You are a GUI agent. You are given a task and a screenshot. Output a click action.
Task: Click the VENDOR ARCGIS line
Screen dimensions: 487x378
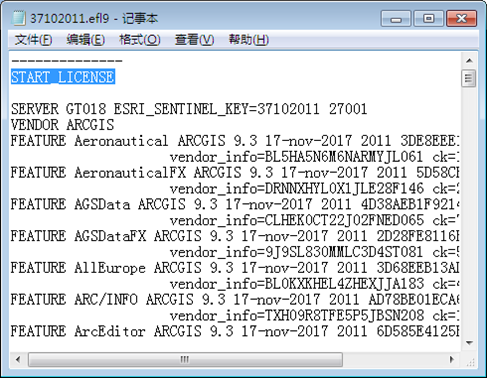coord(62,125)
